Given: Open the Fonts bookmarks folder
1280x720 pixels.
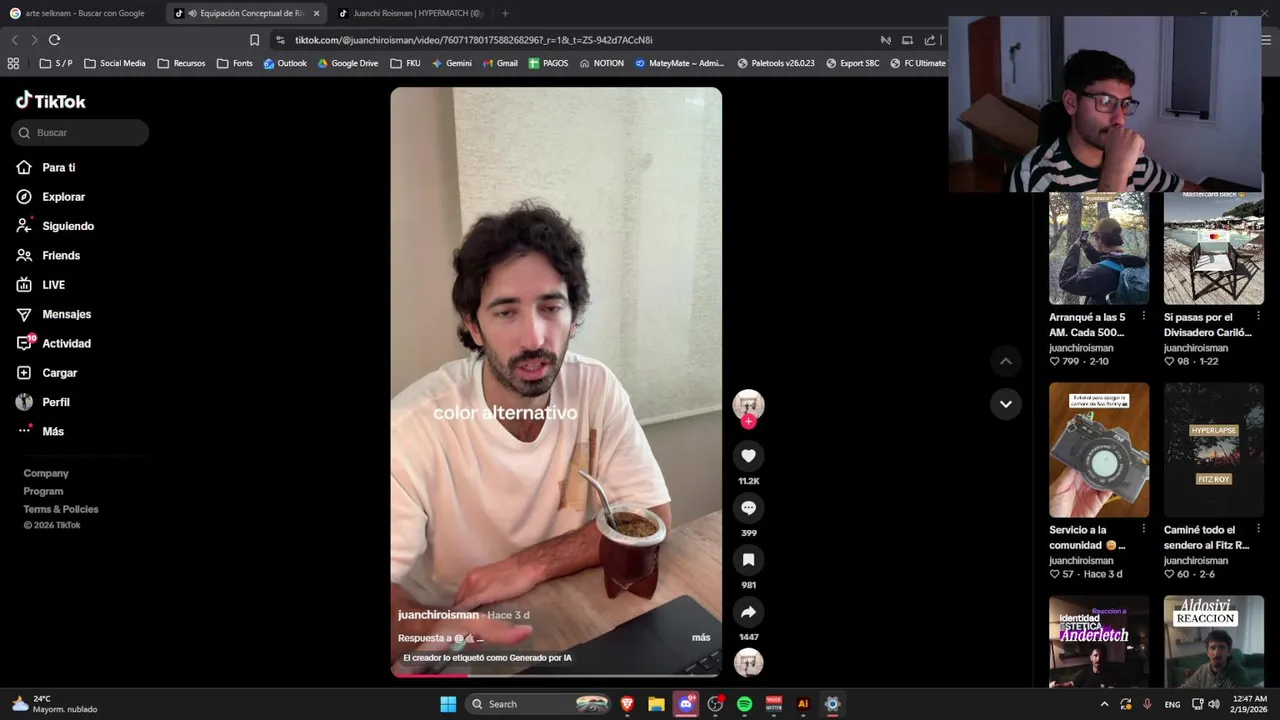Looking at the screenshot, I should pos(235,63).
